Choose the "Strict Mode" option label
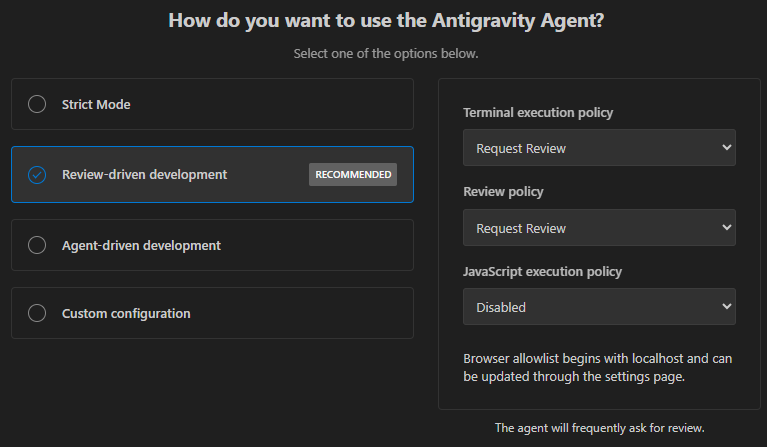The height and width of the screenshot is (447, 767). coord(96,104)
